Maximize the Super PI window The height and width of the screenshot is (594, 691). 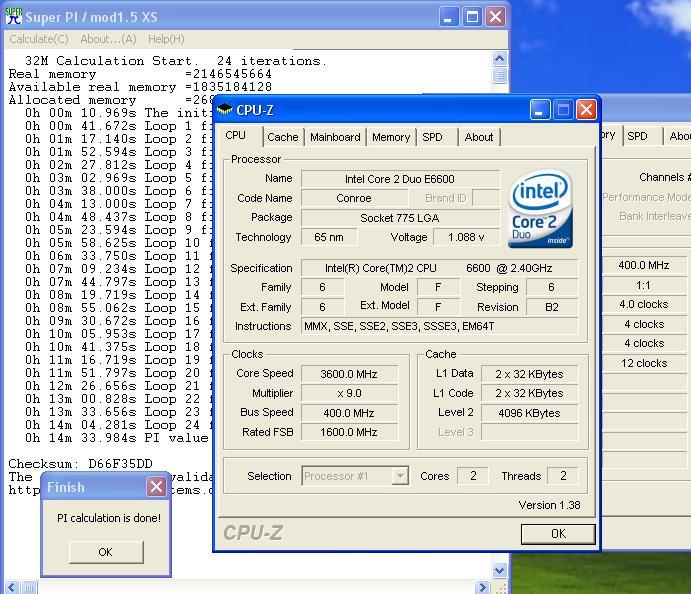click(472, 17)
